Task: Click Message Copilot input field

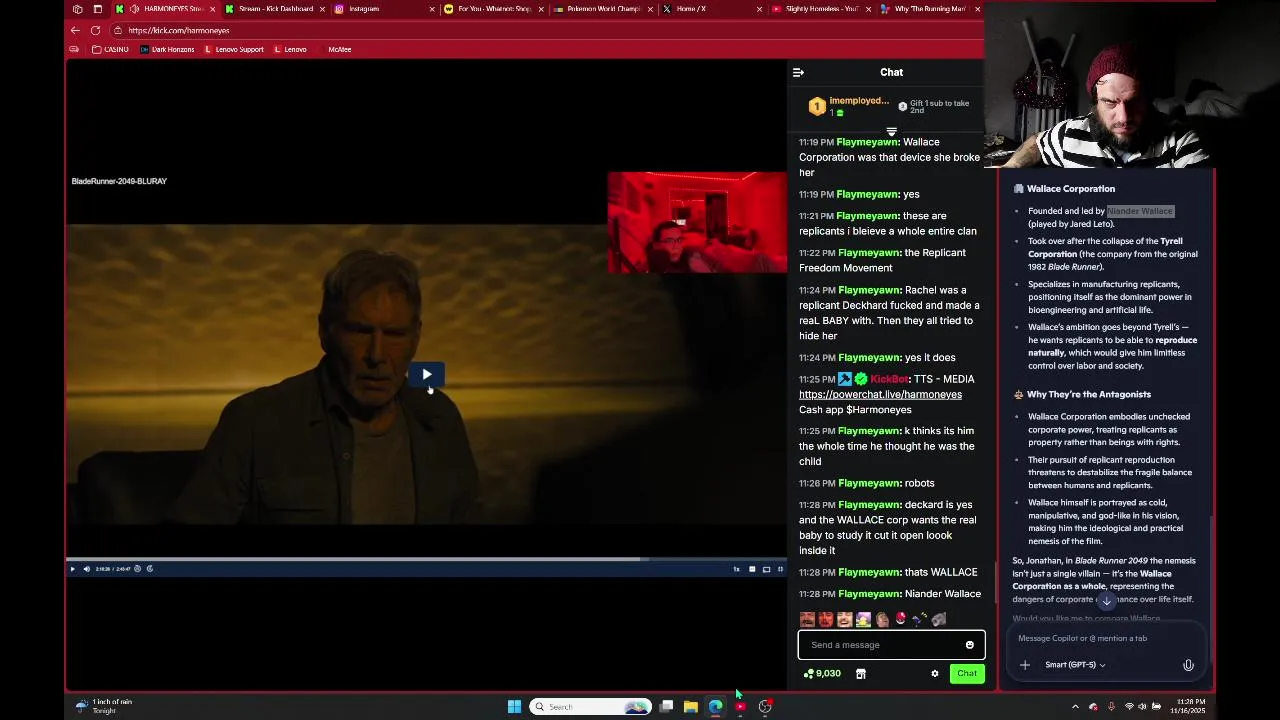Action: [x=1105, y=638]
